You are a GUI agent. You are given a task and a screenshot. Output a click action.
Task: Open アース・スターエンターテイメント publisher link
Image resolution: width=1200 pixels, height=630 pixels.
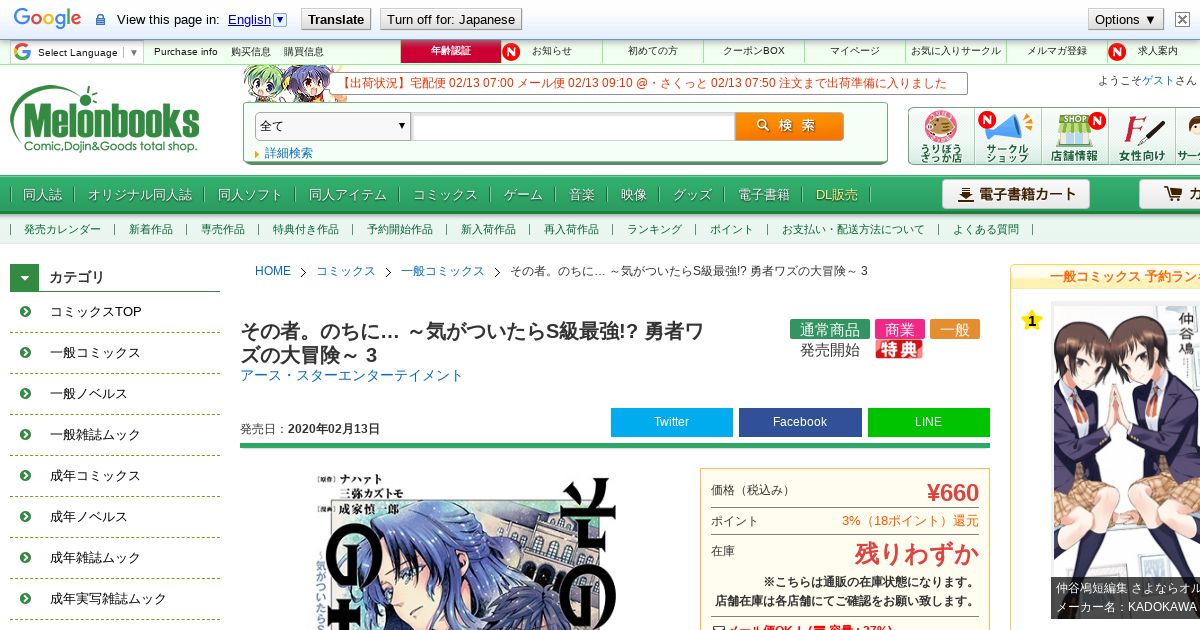(352, 375)
